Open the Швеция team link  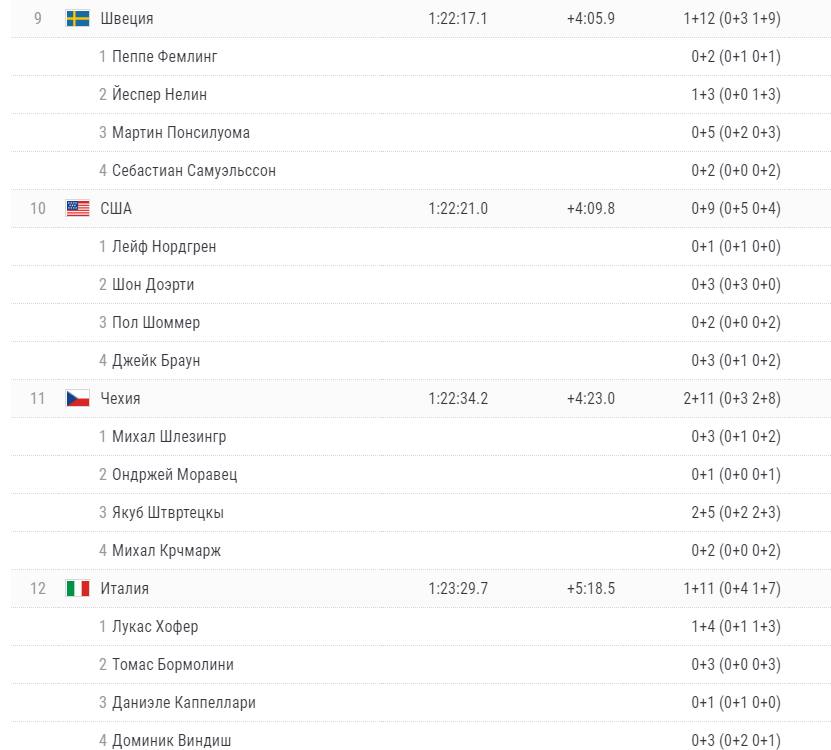[x=127, y=19]
